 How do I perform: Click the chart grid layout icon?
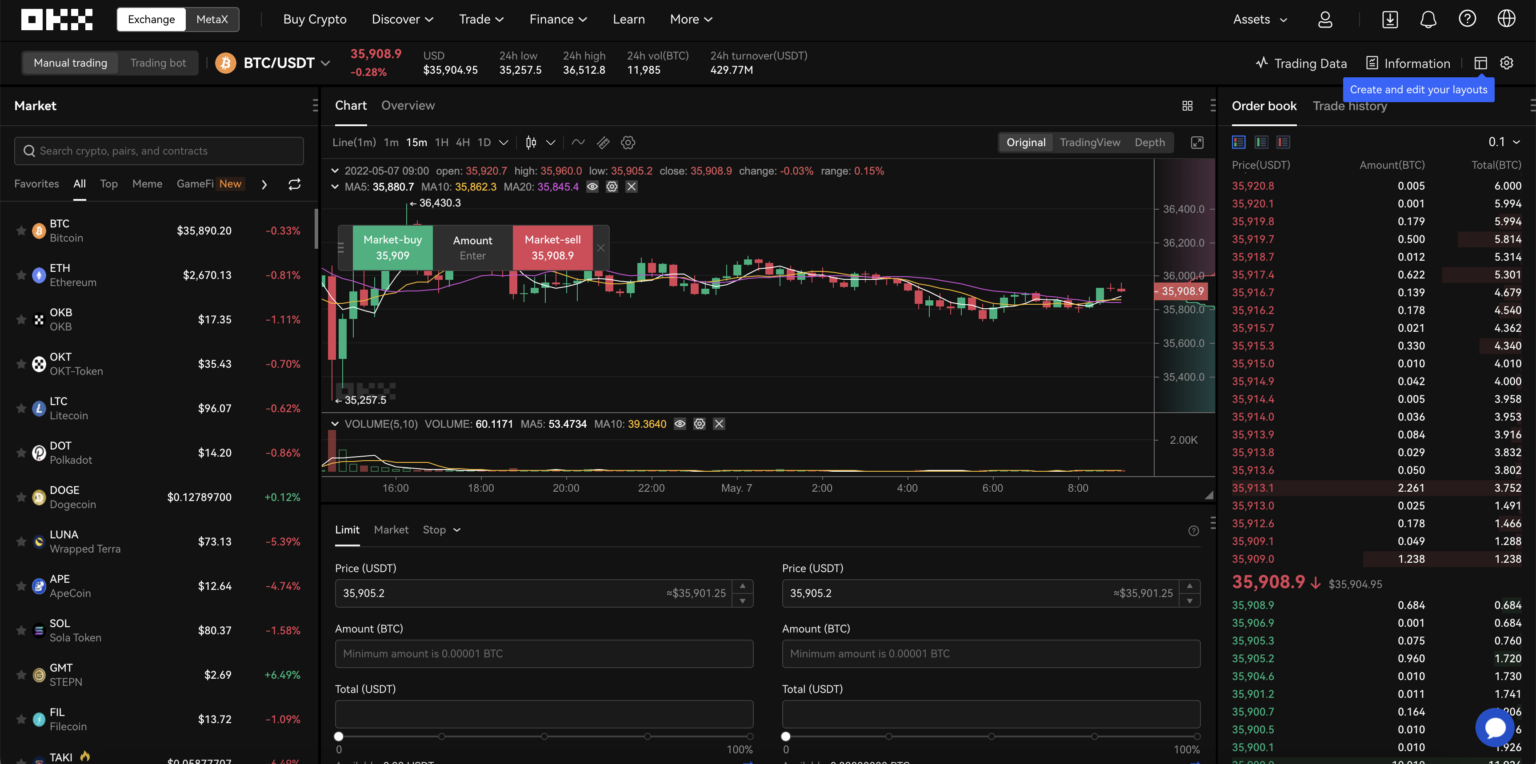click(1187, 105)
